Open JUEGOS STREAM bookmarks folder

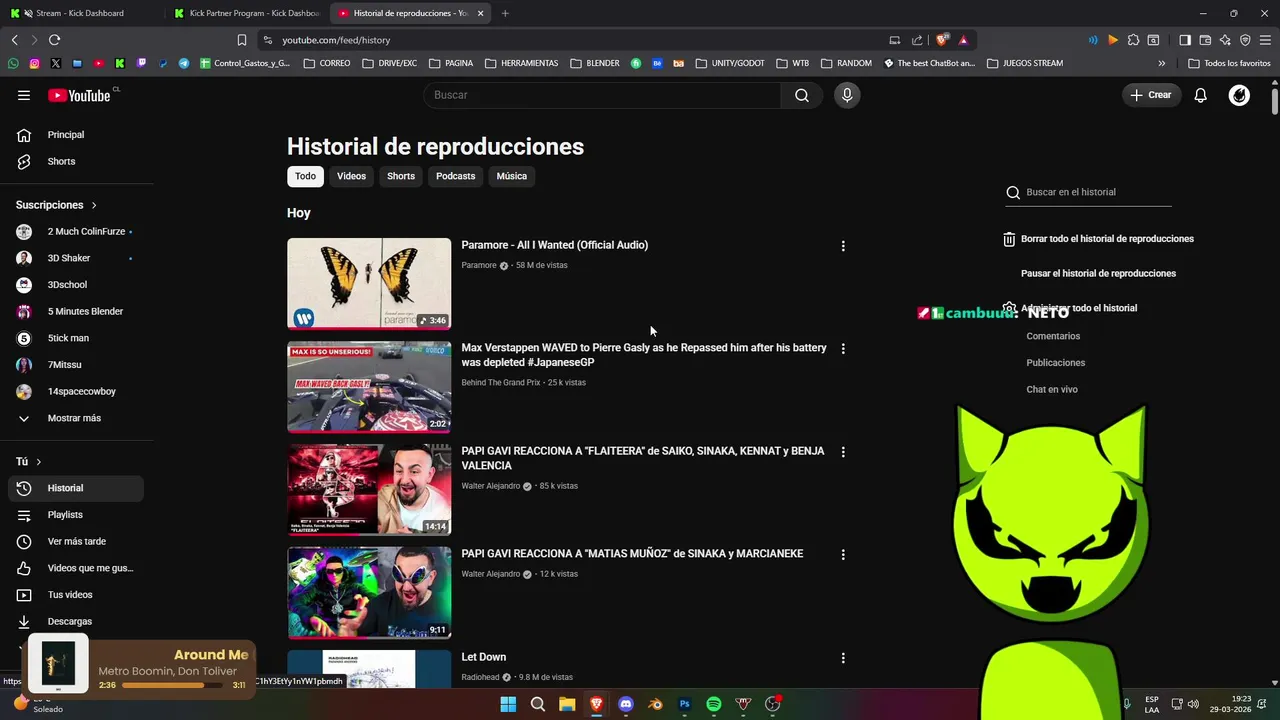coord(1025,63)
